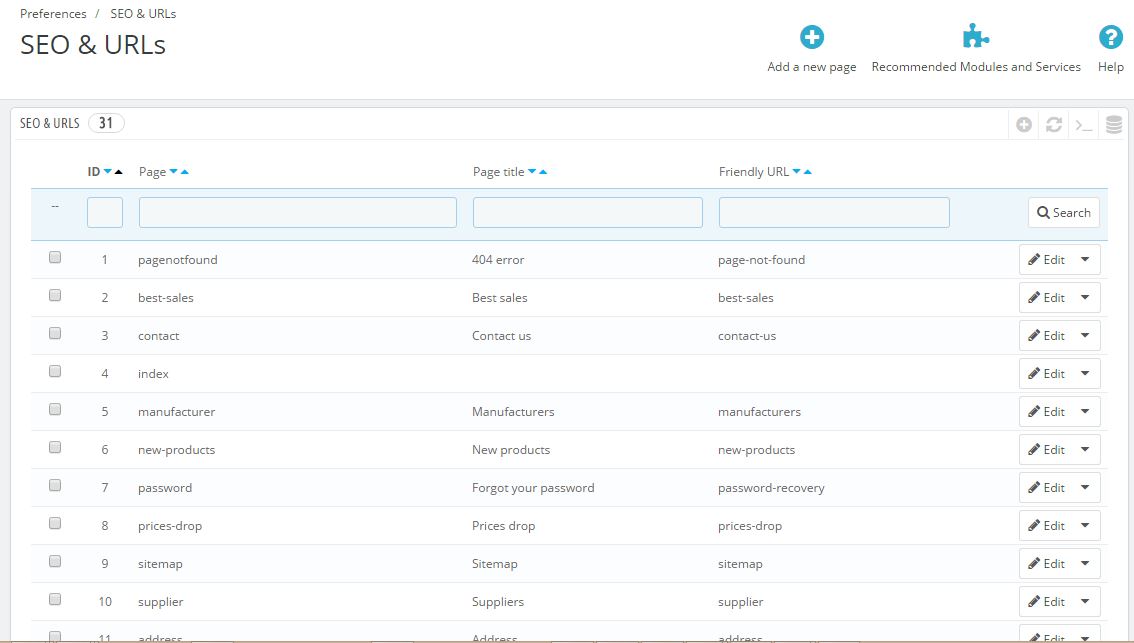Expand Edit dropdown arrow for pagenotfound
The image size is (1134, 643).
1086,260
